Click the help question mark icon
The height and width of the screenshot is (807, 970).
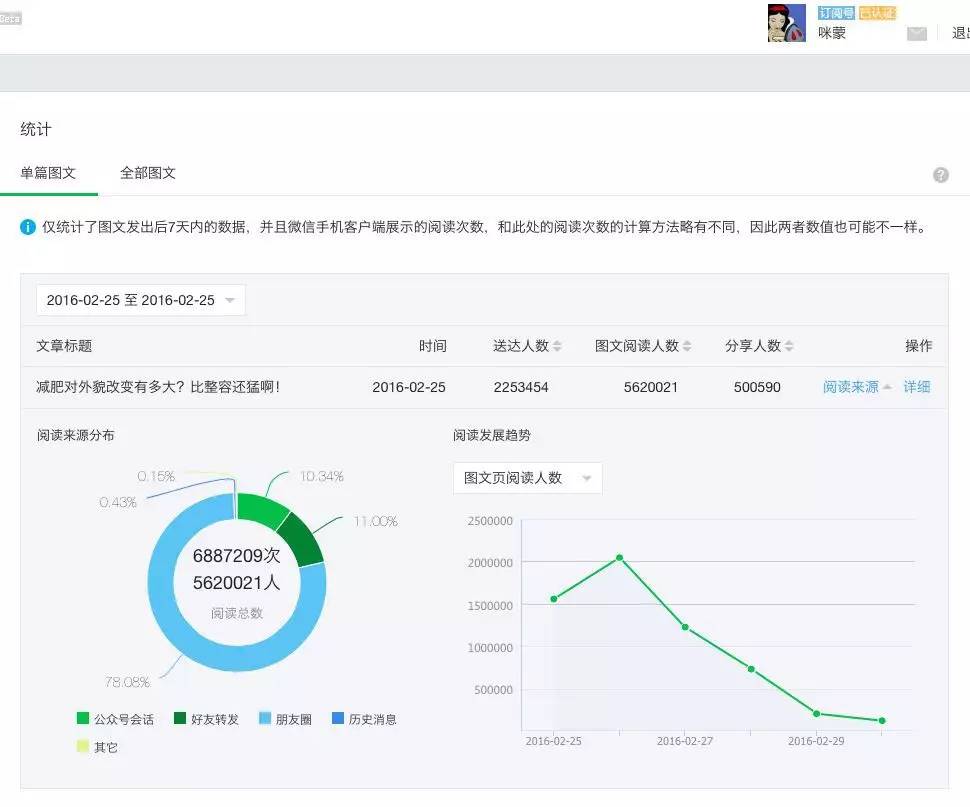point(940,175)
